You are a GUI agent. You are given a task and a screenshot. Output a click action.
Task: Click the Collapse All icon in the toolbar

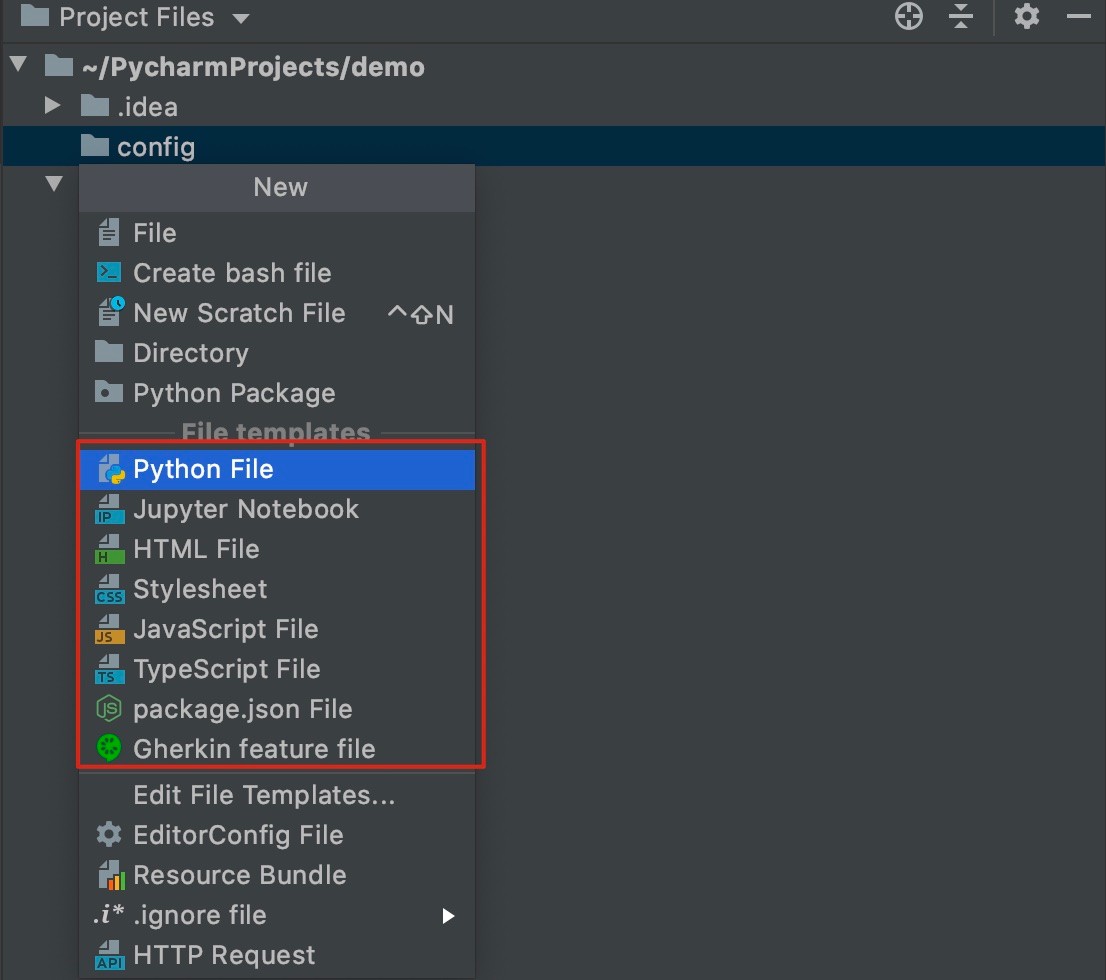[x=961, y=16]
